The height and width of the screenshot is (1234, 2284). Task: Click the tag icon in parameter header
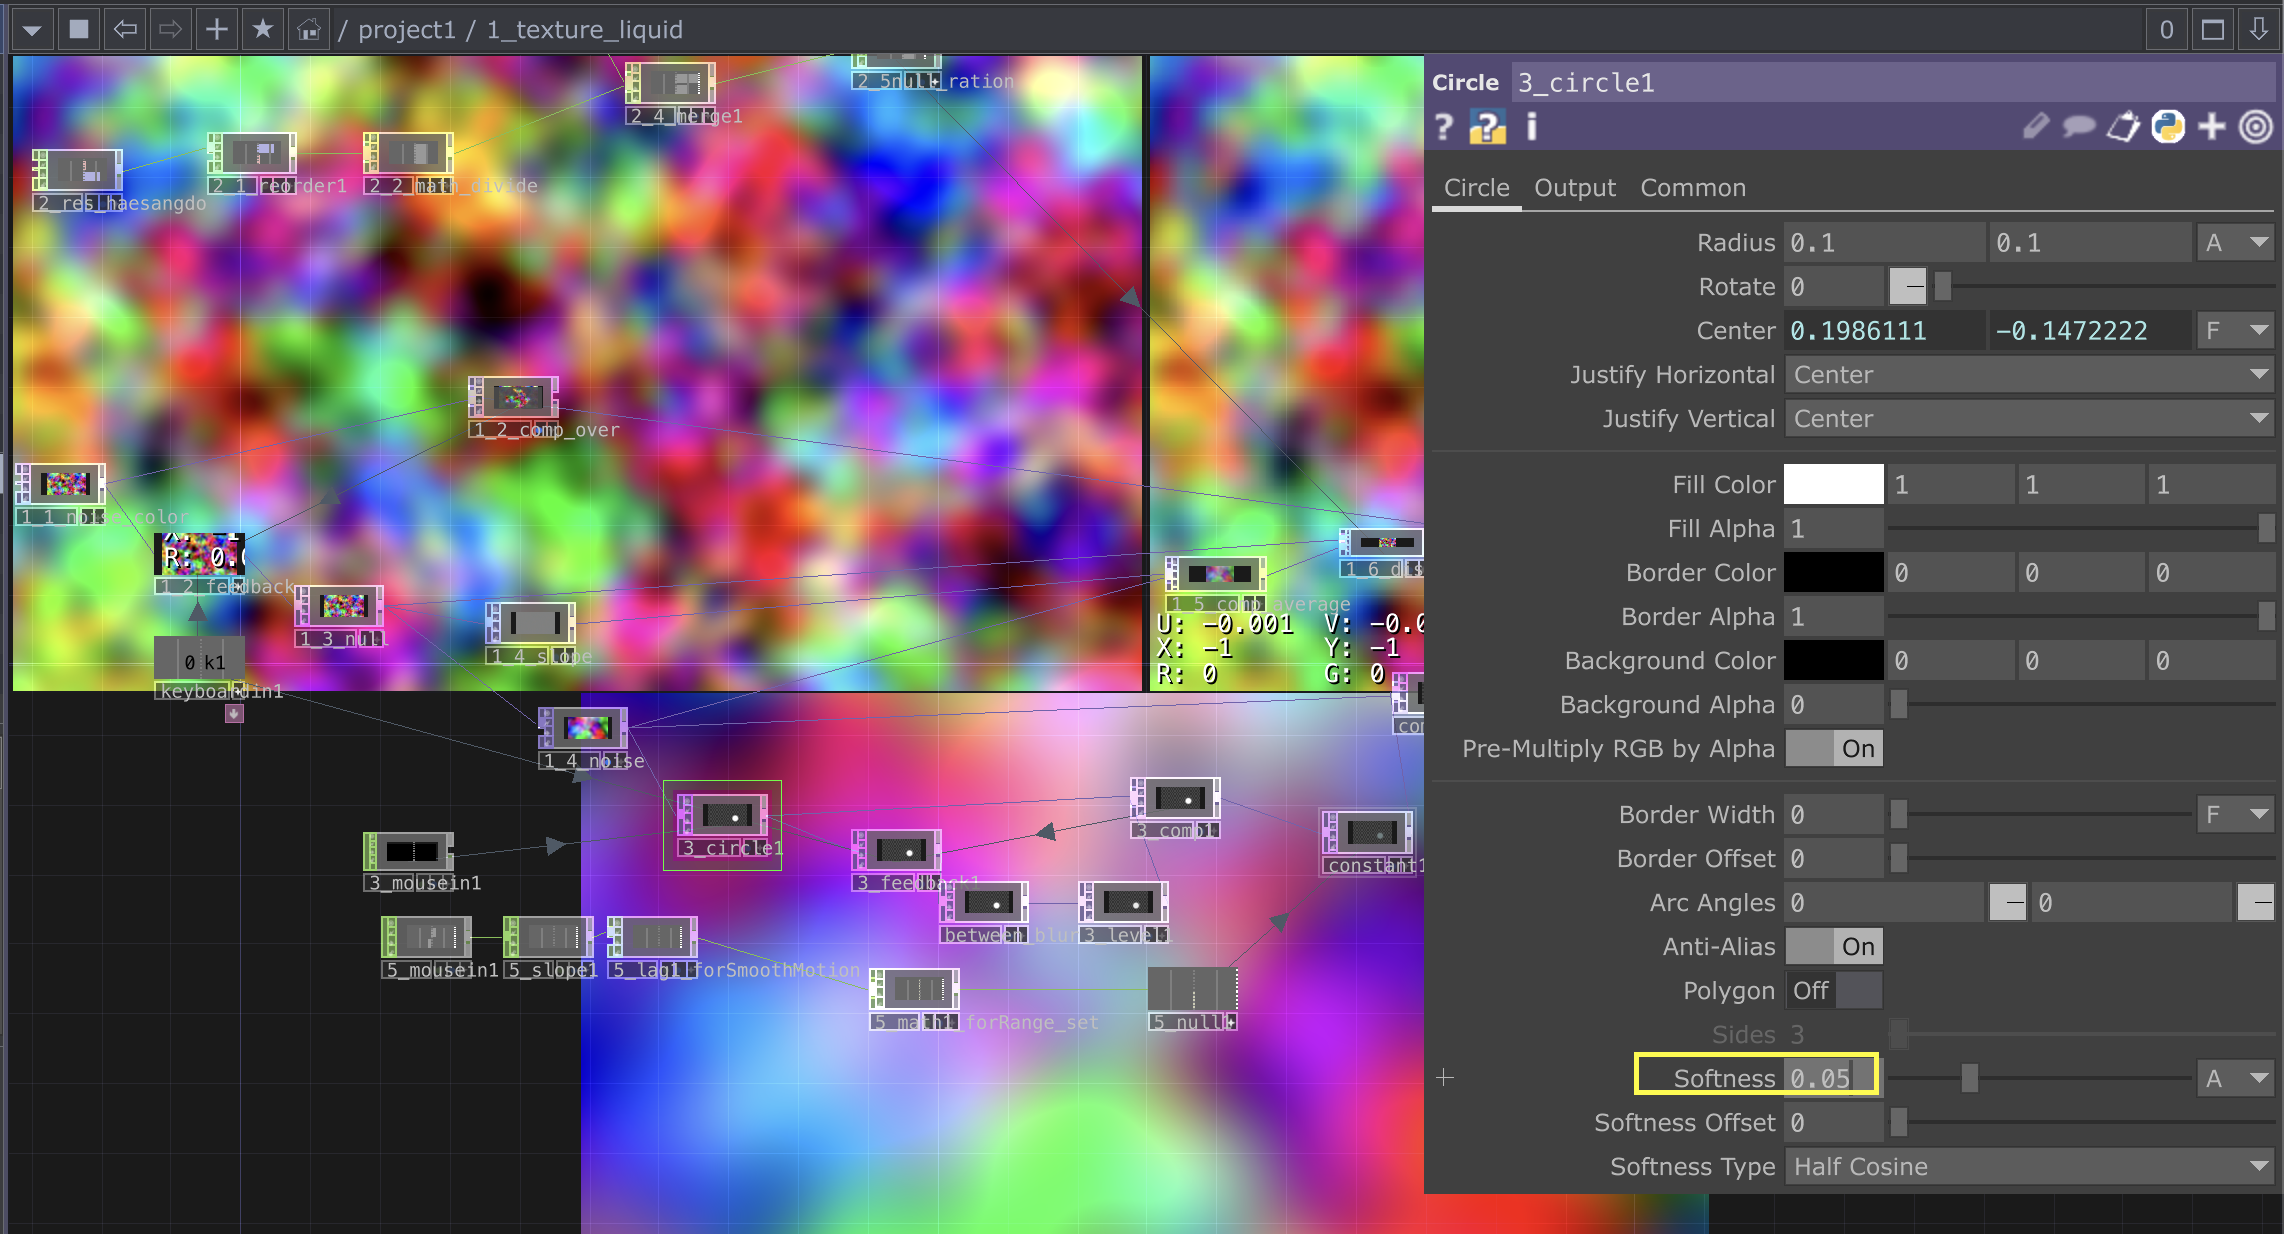coord(2123,127)
